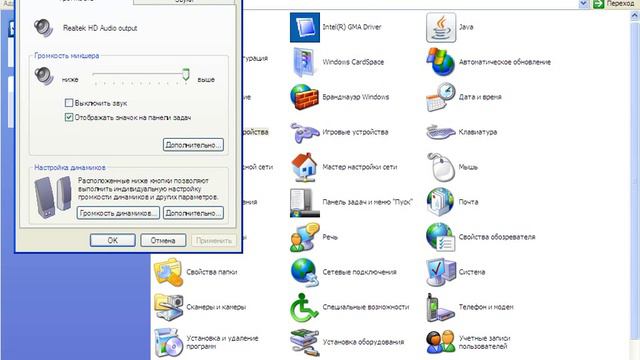The width and height of the screenshot is (640, 360).
Task: Click Дополнительно in the Громкость микшера group
Action: [x=193, y=145]
